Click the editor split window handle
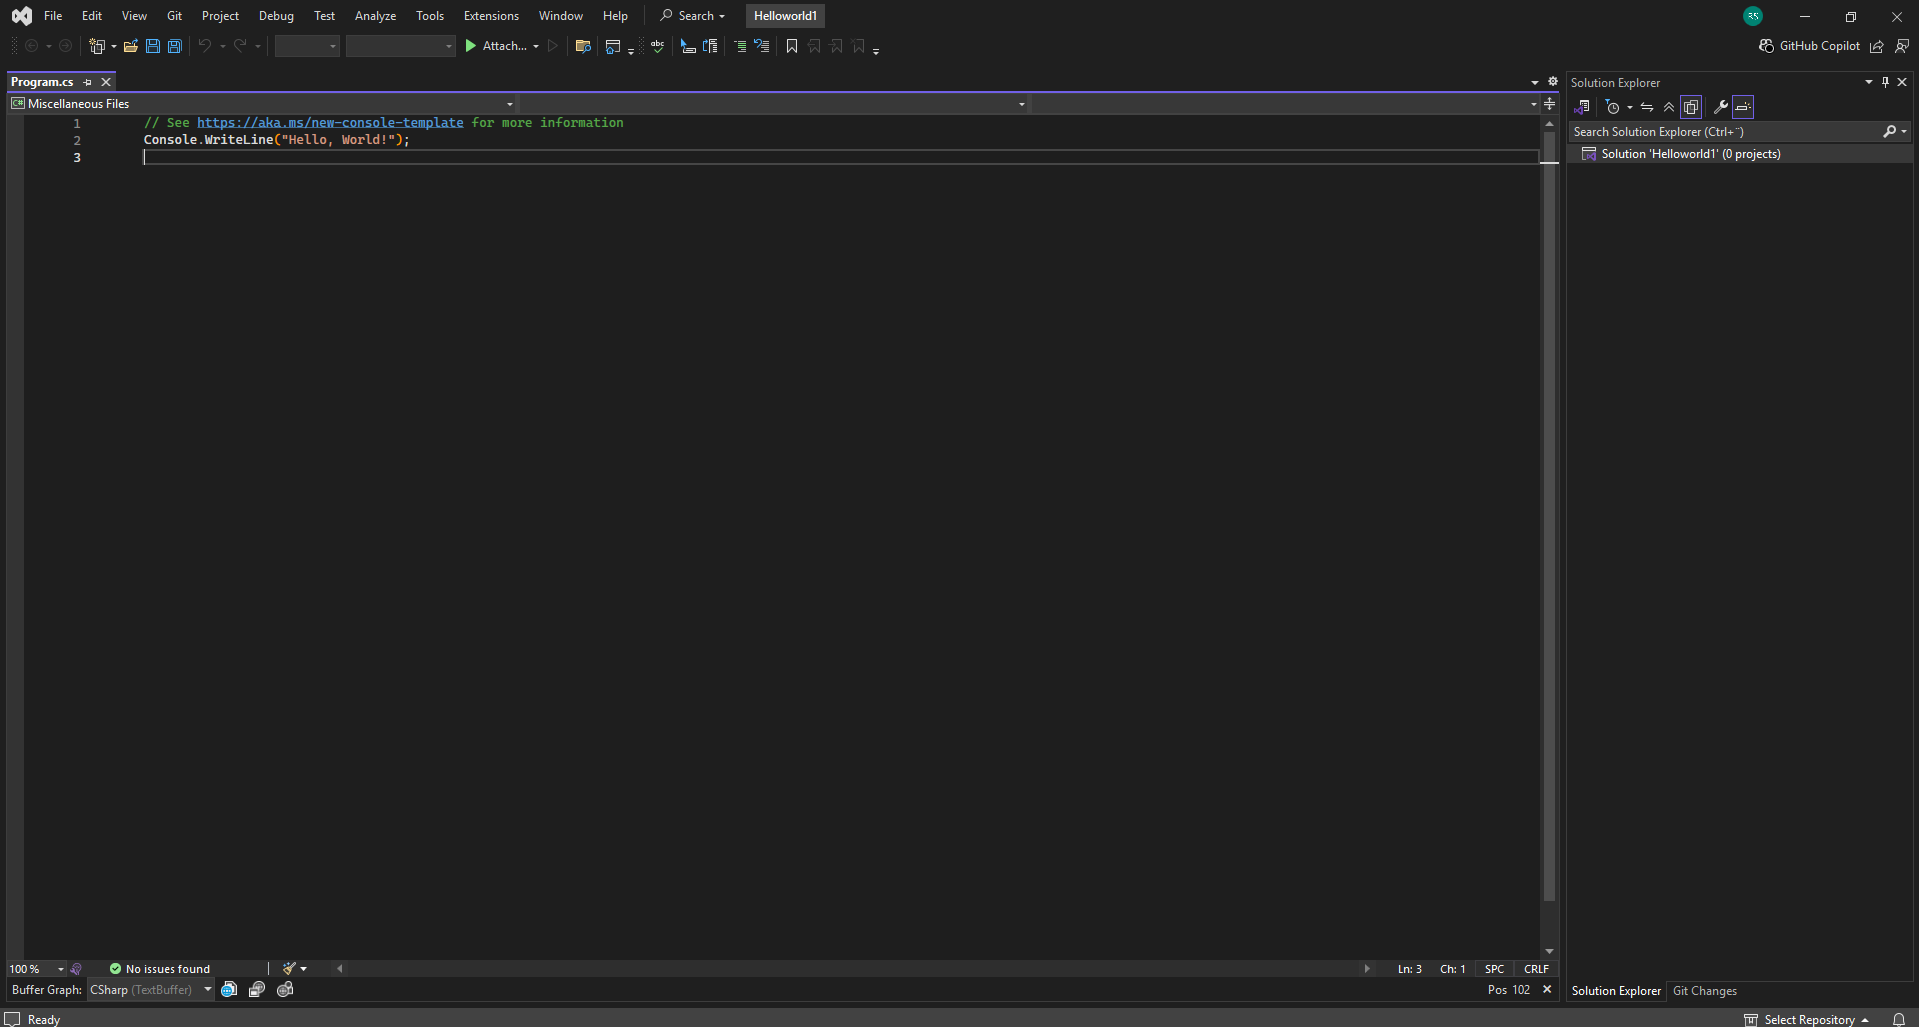Viewport: 1919px width, 1027px height. coord(1549,103)
